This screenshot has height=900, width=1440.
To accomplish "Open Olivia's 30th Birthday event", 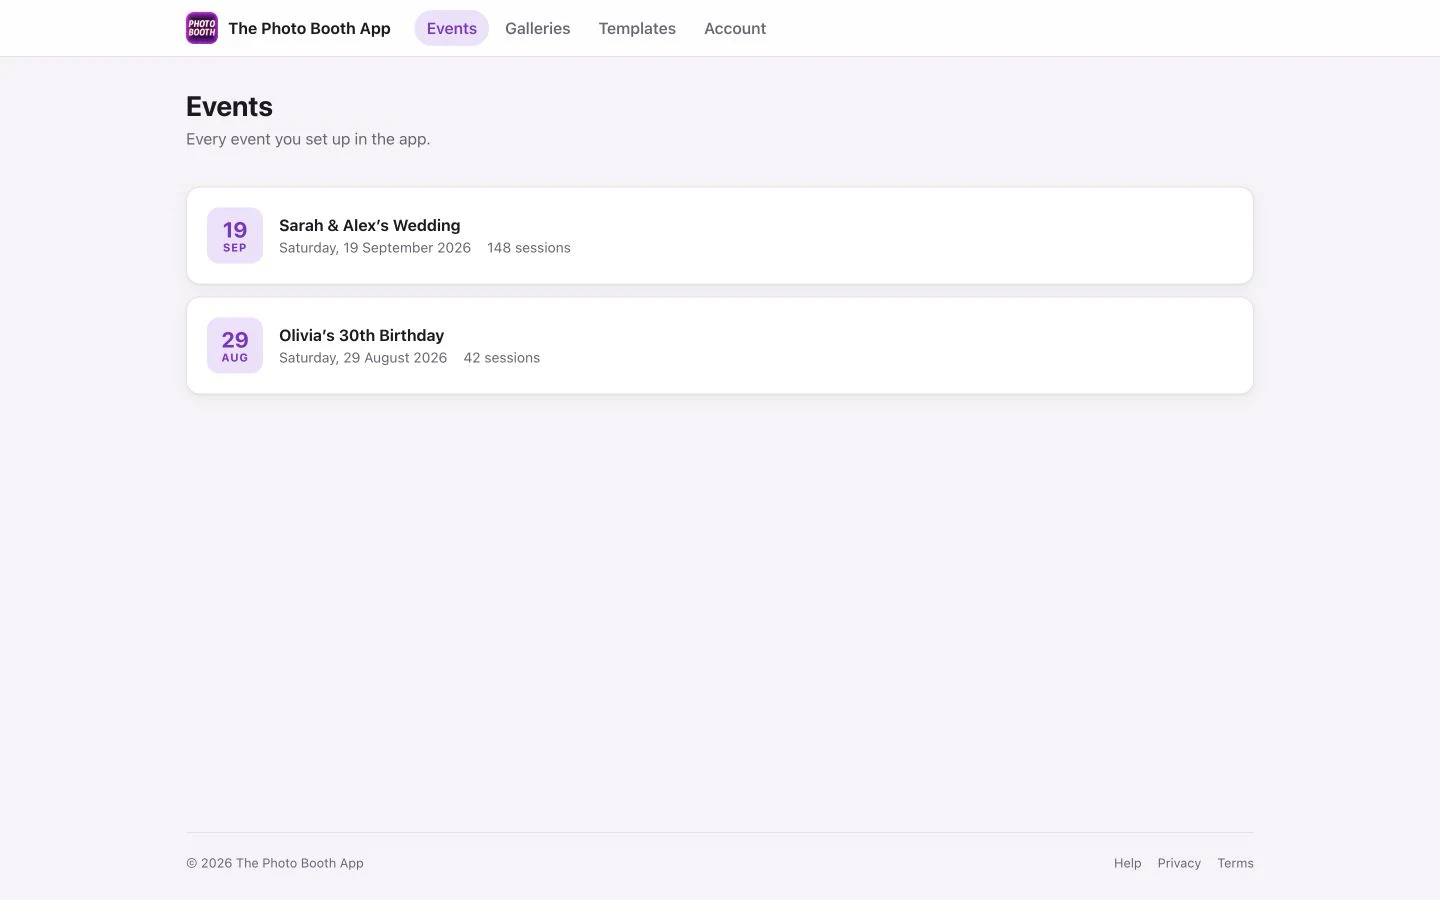I will tap(719, 345).
